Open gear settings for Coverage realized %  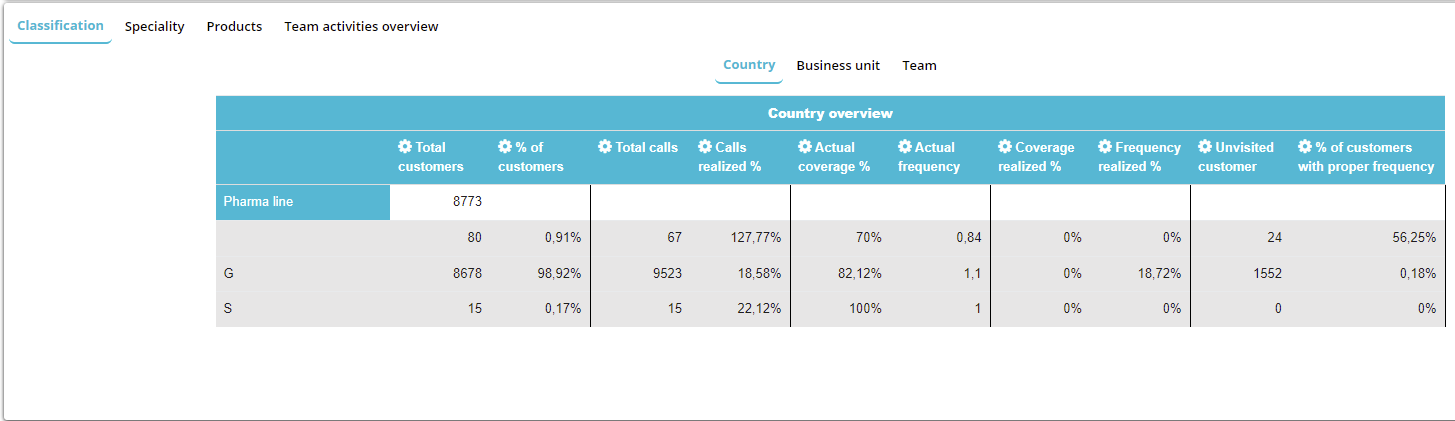pyautogui.click(x=1005, y=147)
